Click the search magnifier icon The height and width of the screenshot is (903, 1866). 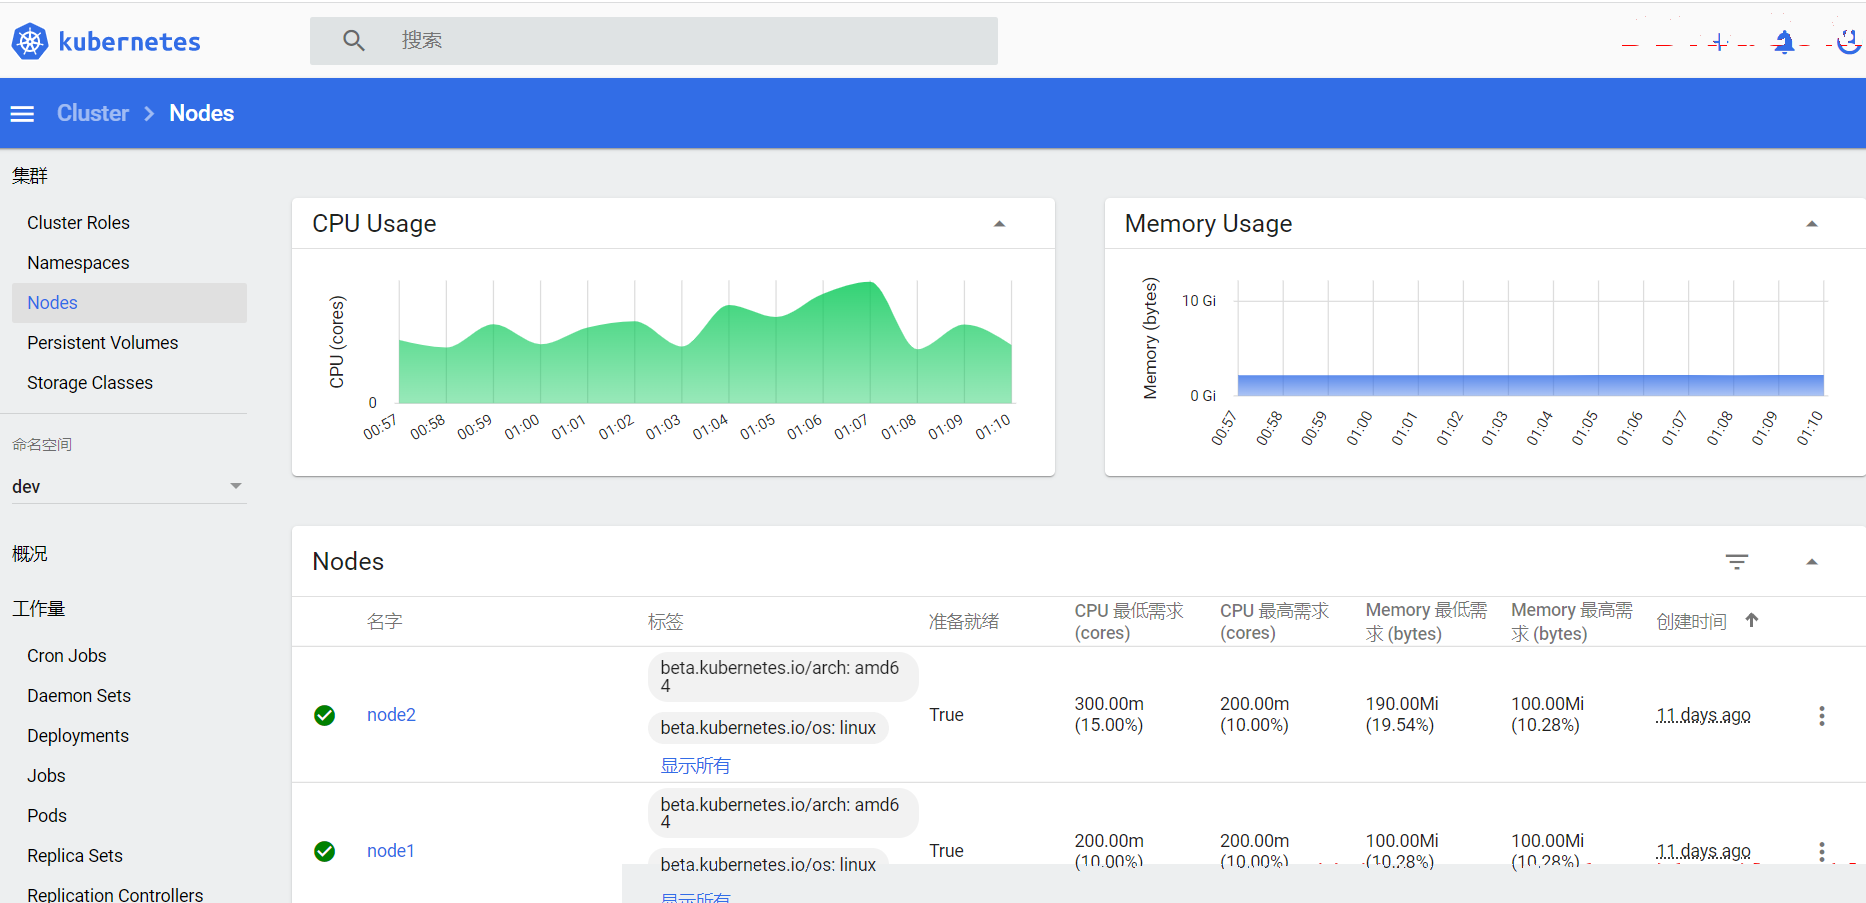[353, 40]
